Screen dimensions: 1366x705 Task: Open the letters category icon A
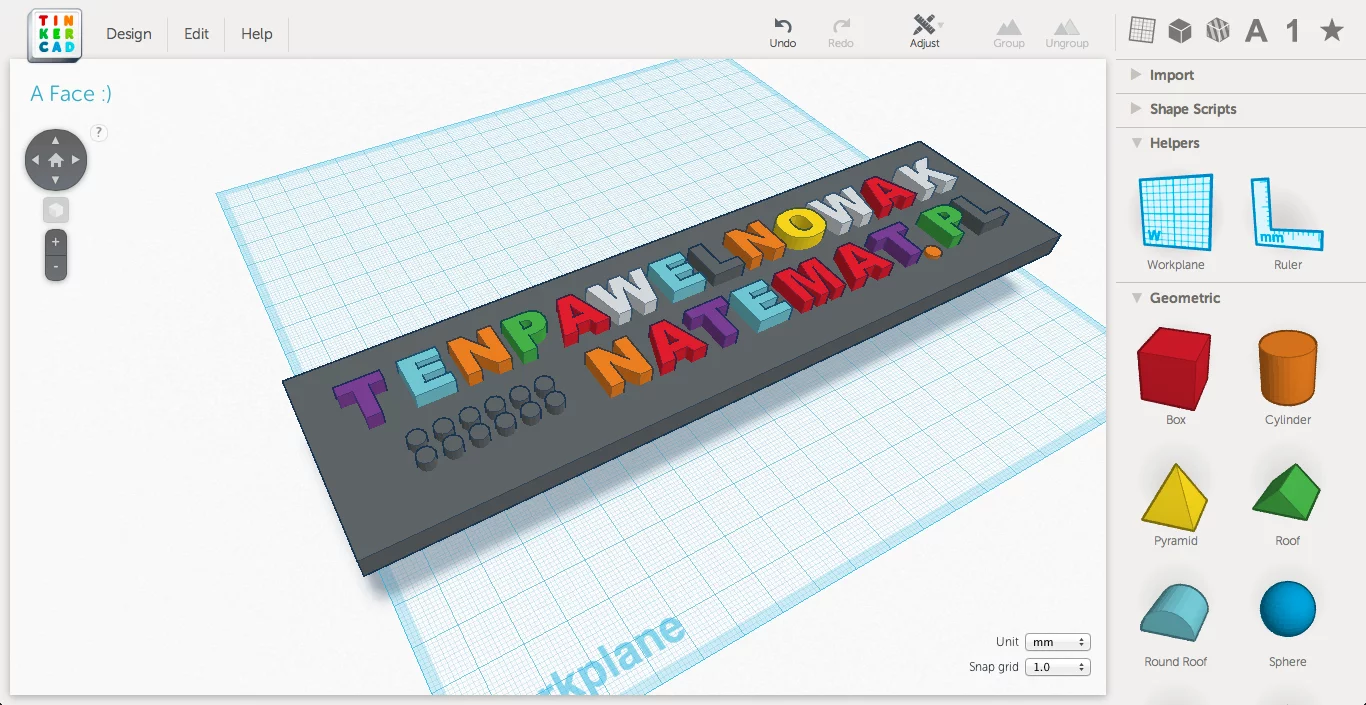tap(1256, 31)
